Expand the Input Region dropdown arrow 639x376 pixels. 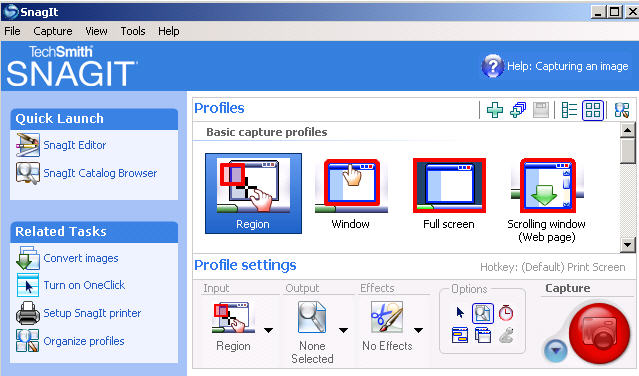coord(269,330)
